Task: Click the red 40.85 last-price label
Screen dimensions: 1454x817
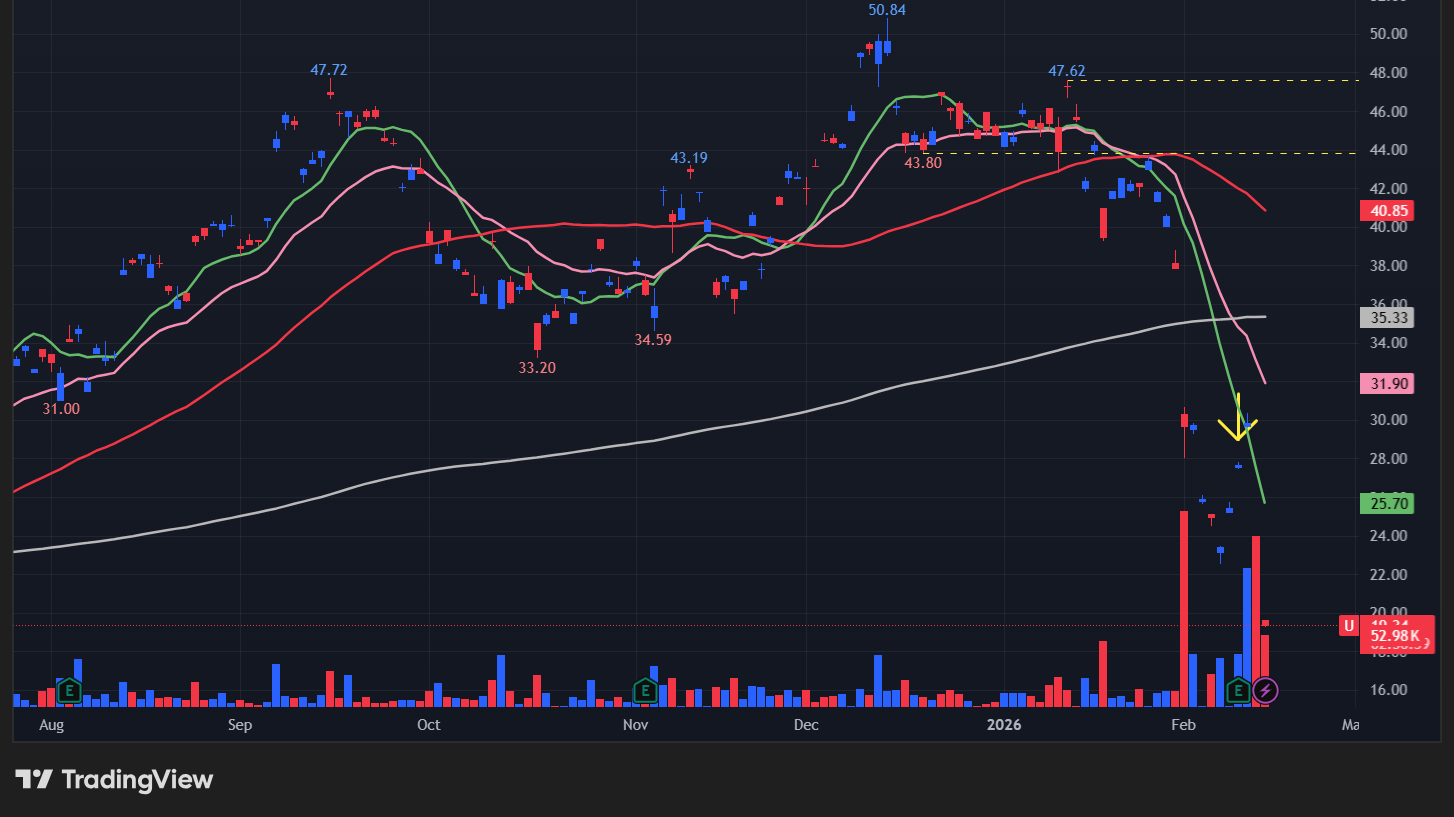Action: point(1387,211)
